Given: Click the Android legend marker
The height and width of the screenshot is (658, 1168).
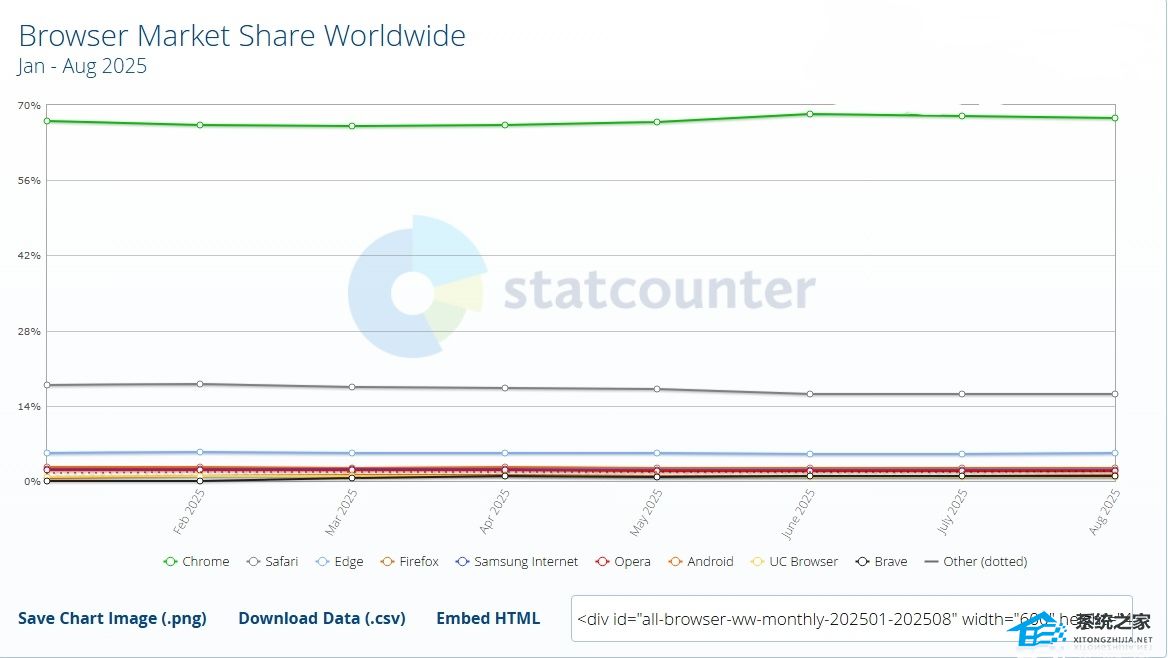Looking at the screenshot, I should coord(674,562).
